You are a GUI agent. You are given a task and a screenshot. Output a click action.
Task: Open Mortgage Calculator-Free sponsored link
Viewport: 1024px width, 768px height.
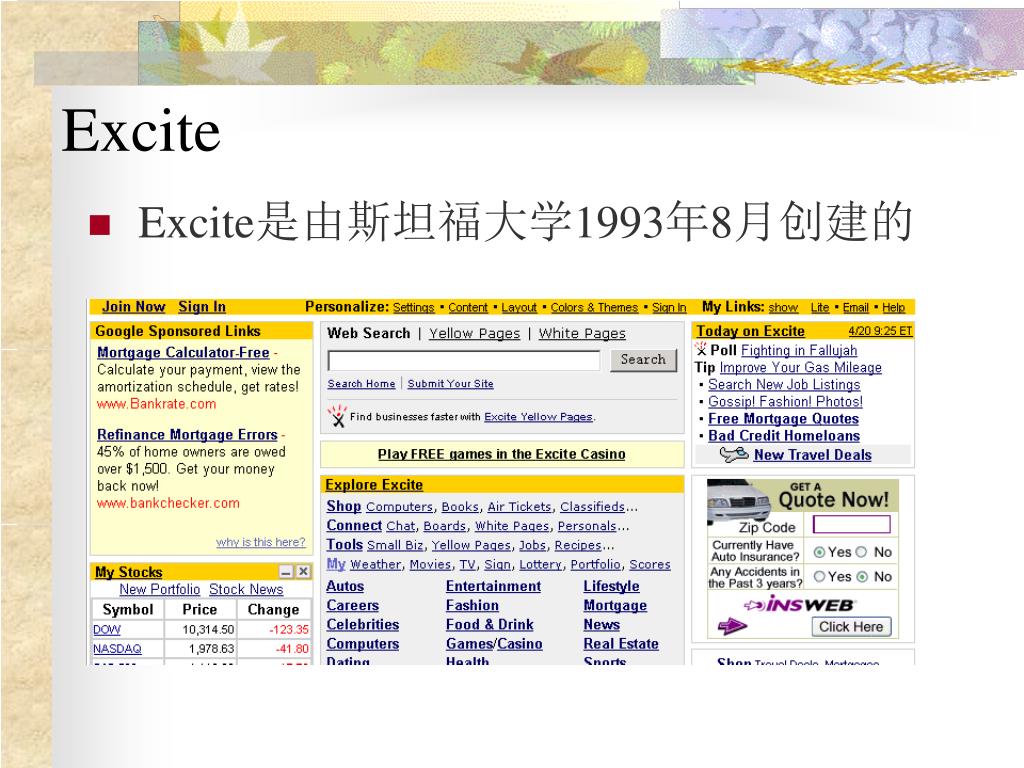183,353
